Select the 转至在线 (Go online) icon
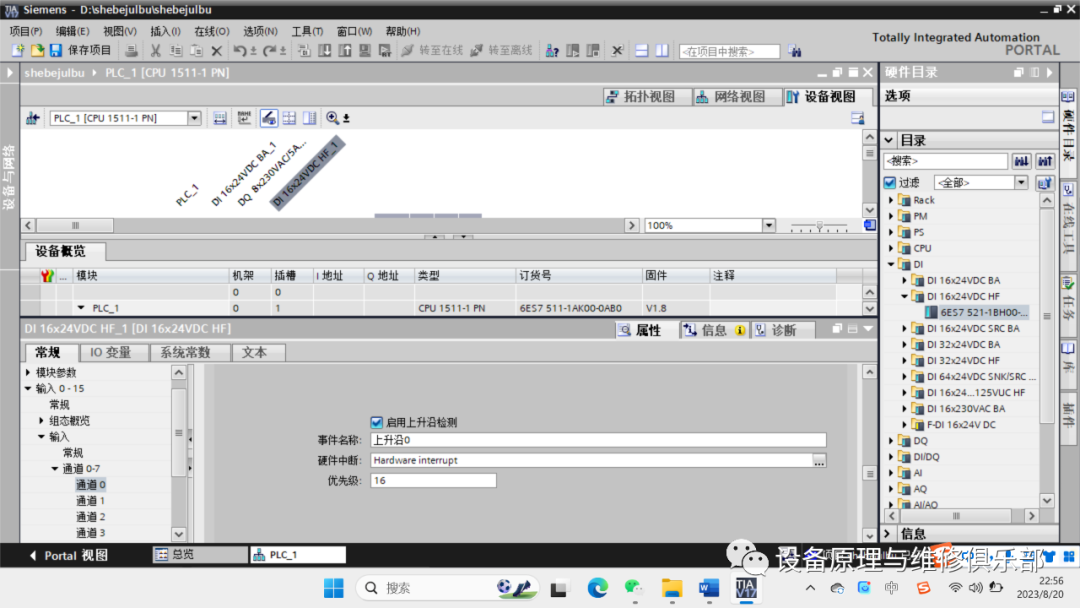Viewport: 1080px width, 608px height. 407,50
